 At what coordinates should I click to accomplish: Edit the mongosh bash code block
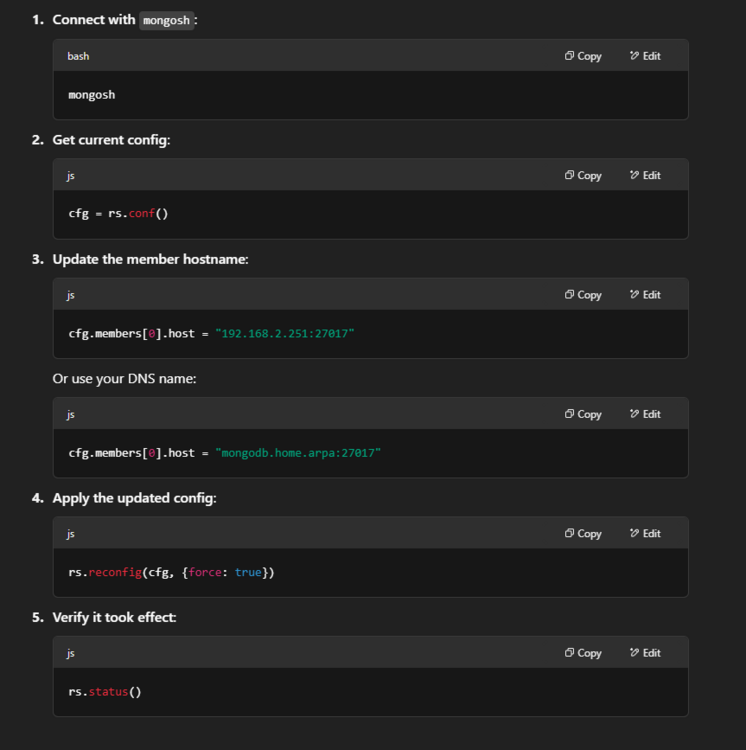click(645, 56)
